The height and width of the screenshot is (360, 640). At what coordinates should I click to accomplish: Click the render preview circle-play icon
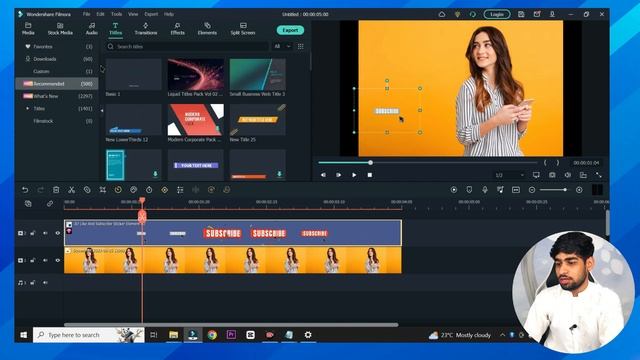coord(454,190)
